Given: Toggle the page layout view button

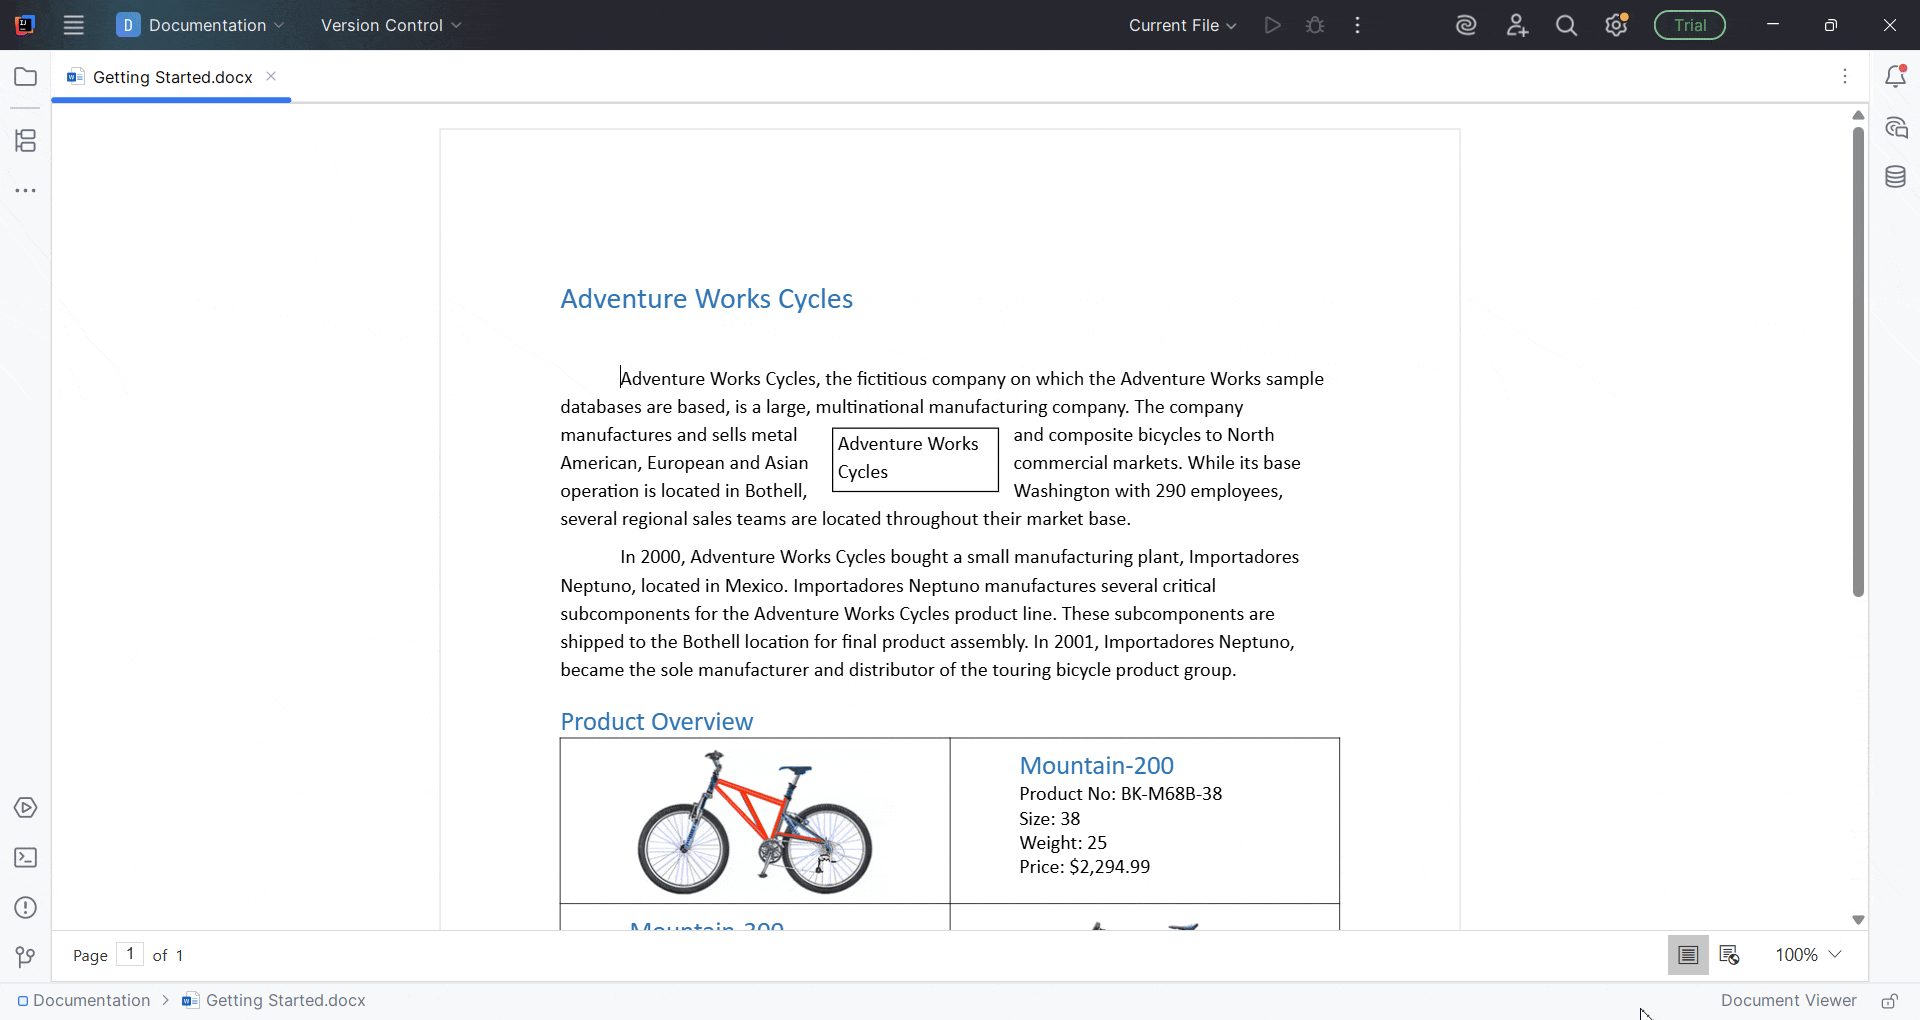Looking at the screenshot, I should [1688, 955].
